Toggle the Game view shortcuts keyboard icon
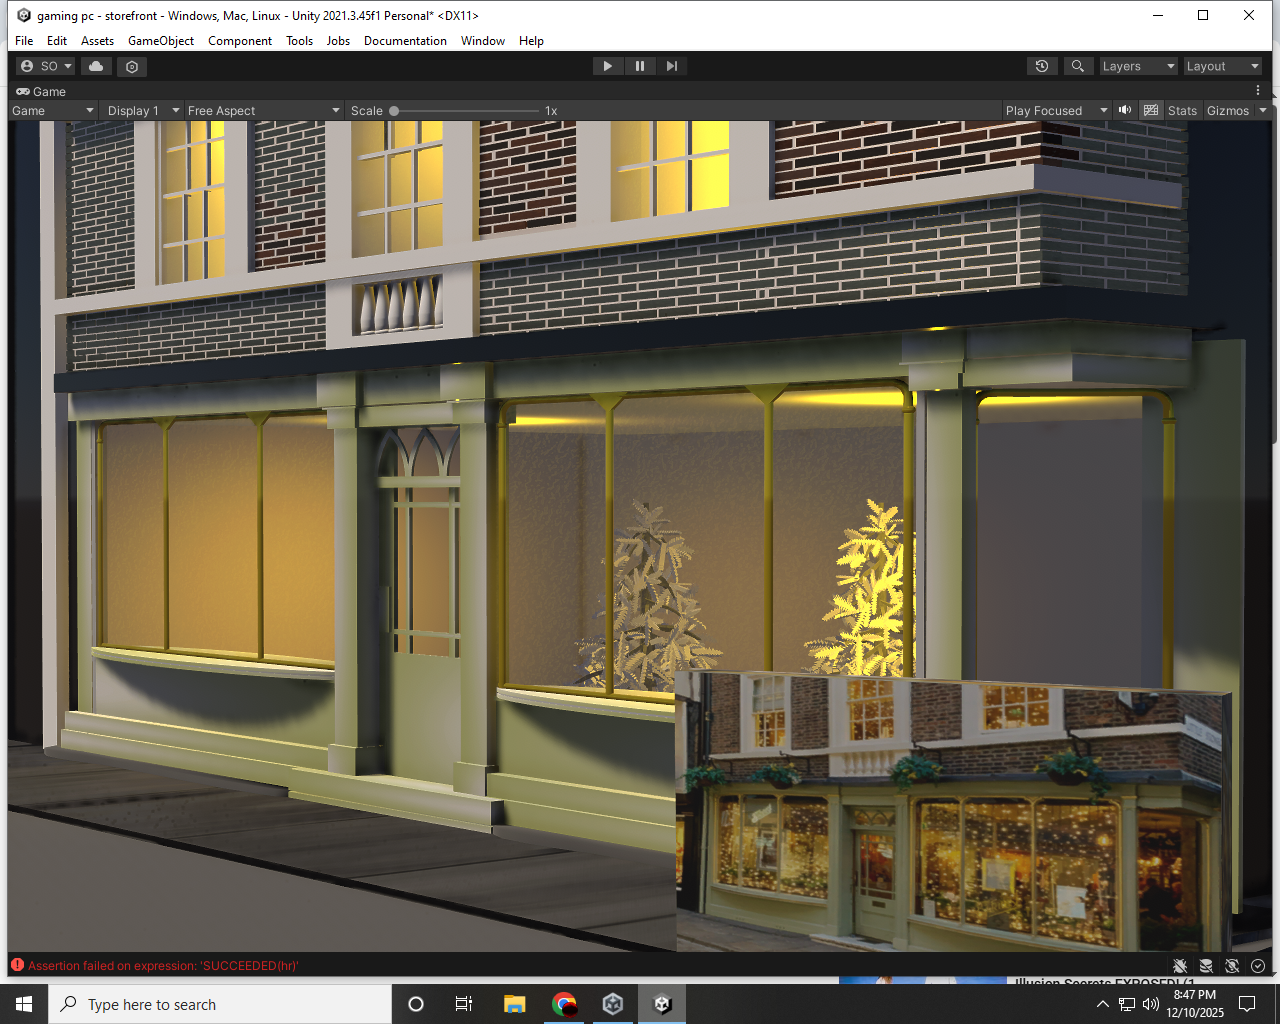Viewport: 1280px width, 1024px height. tap(1151, 110)
